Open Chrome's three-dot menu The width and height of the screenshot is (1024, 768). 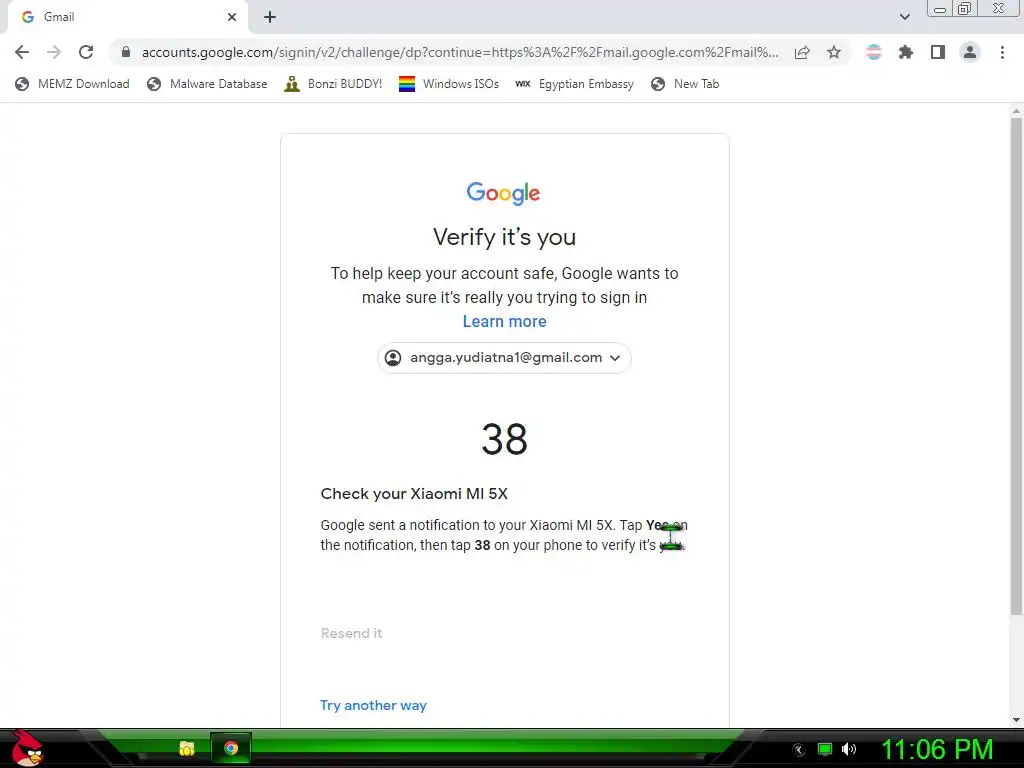coord(1002,52)
